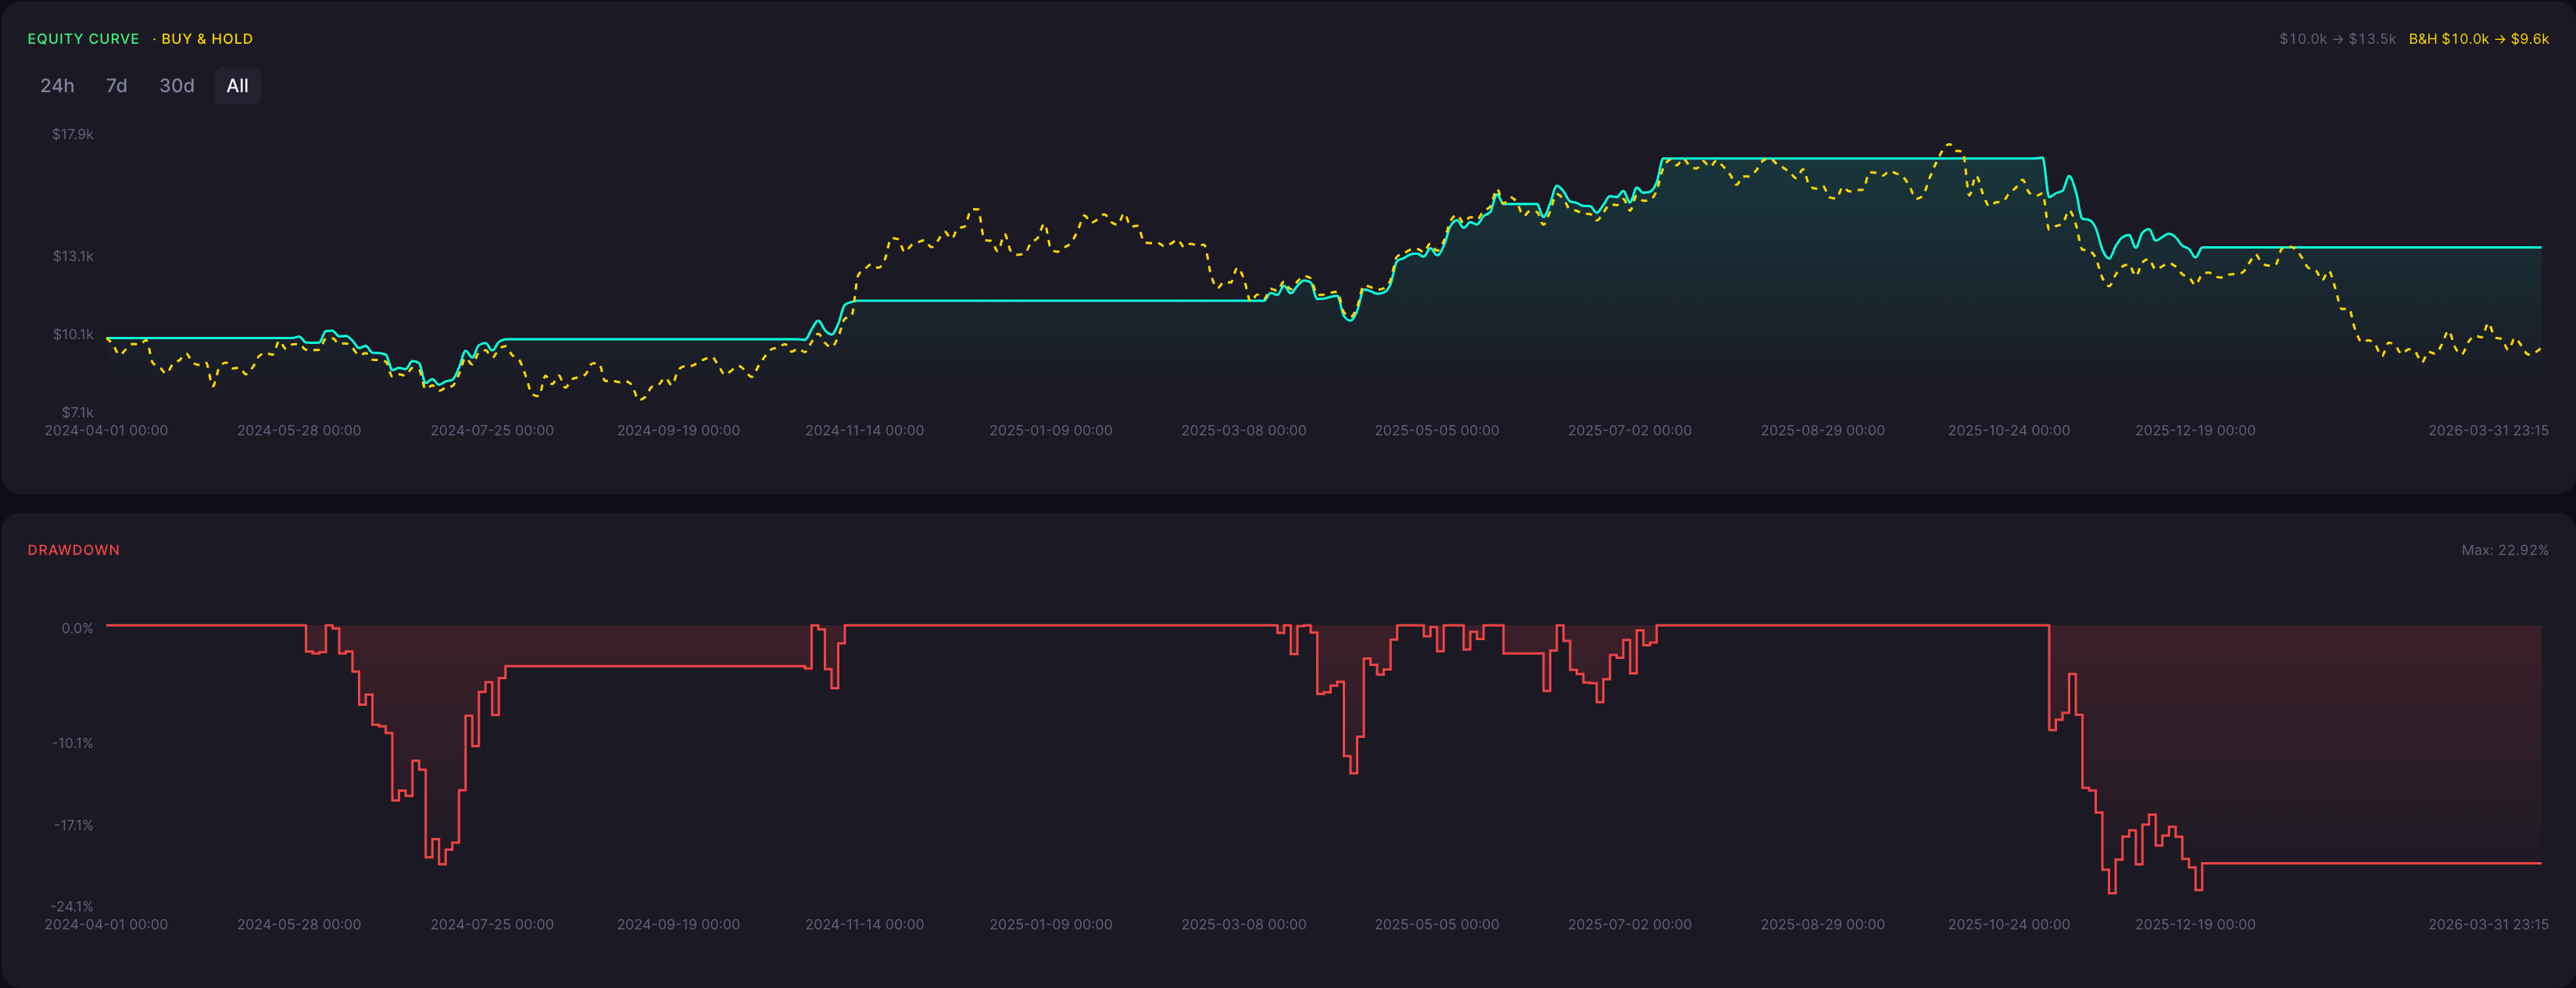Click equity chart date 2025-03-08 00:00

pyautogui.click(x=1244, y=430)
